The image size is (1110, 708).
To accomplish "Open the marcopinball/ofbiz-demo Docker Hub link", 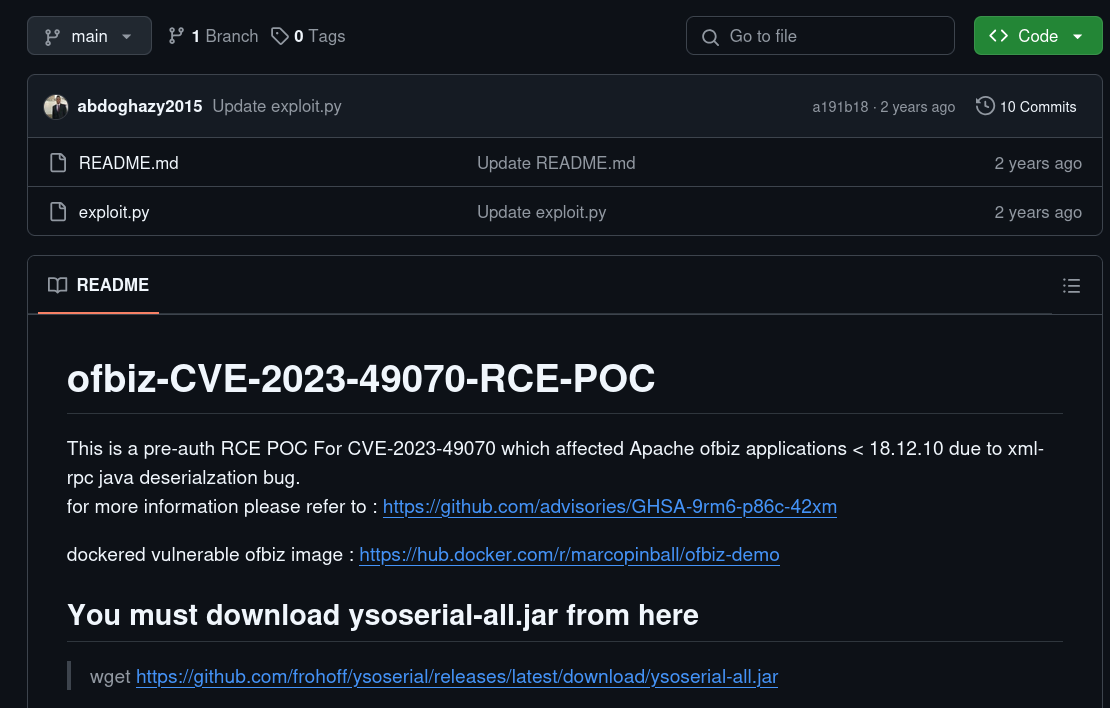I will coord(569,554).
